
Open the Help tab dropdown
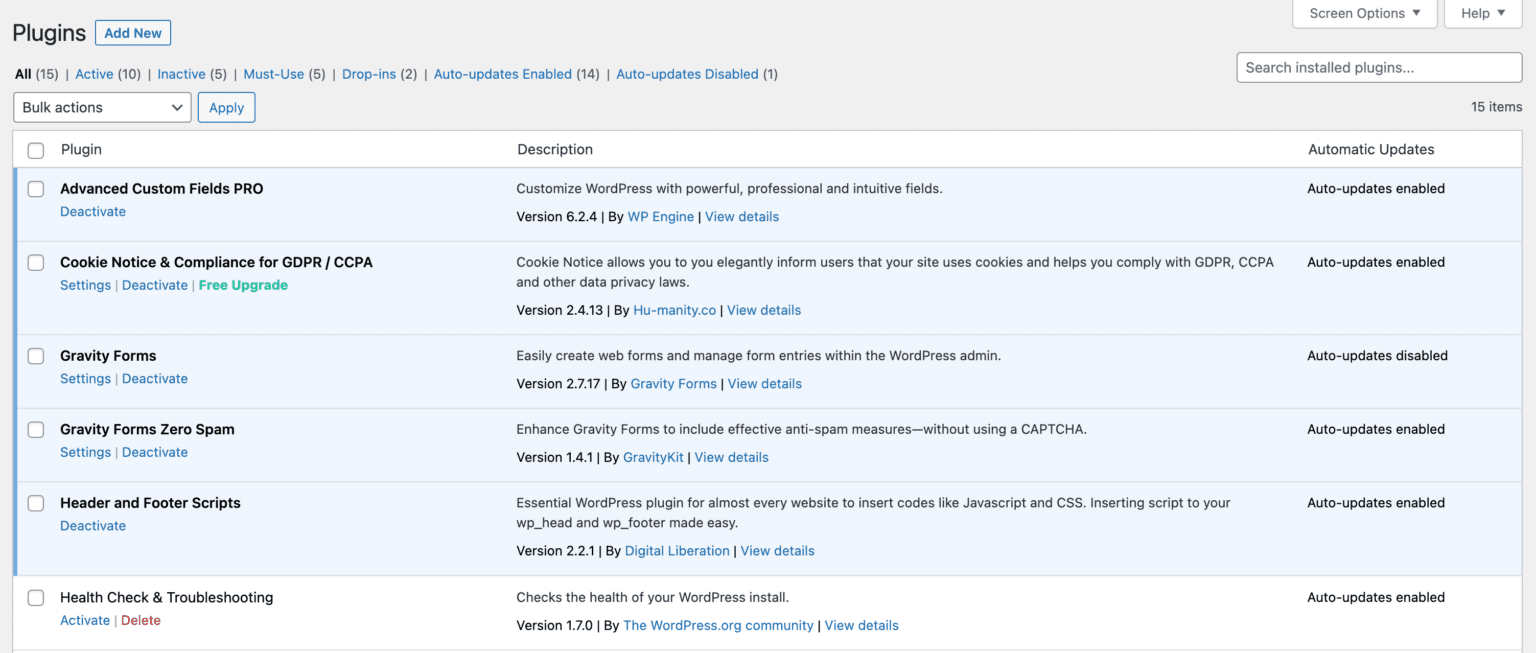(x=1483, y=13)
